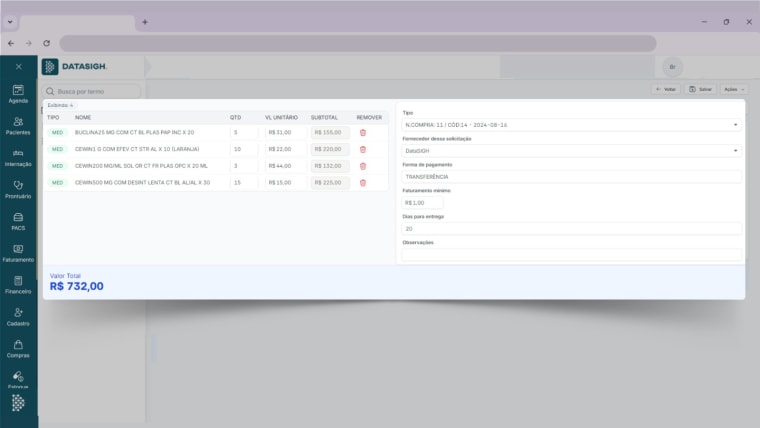Click the search magnifier icon

(x=50, y=91)
